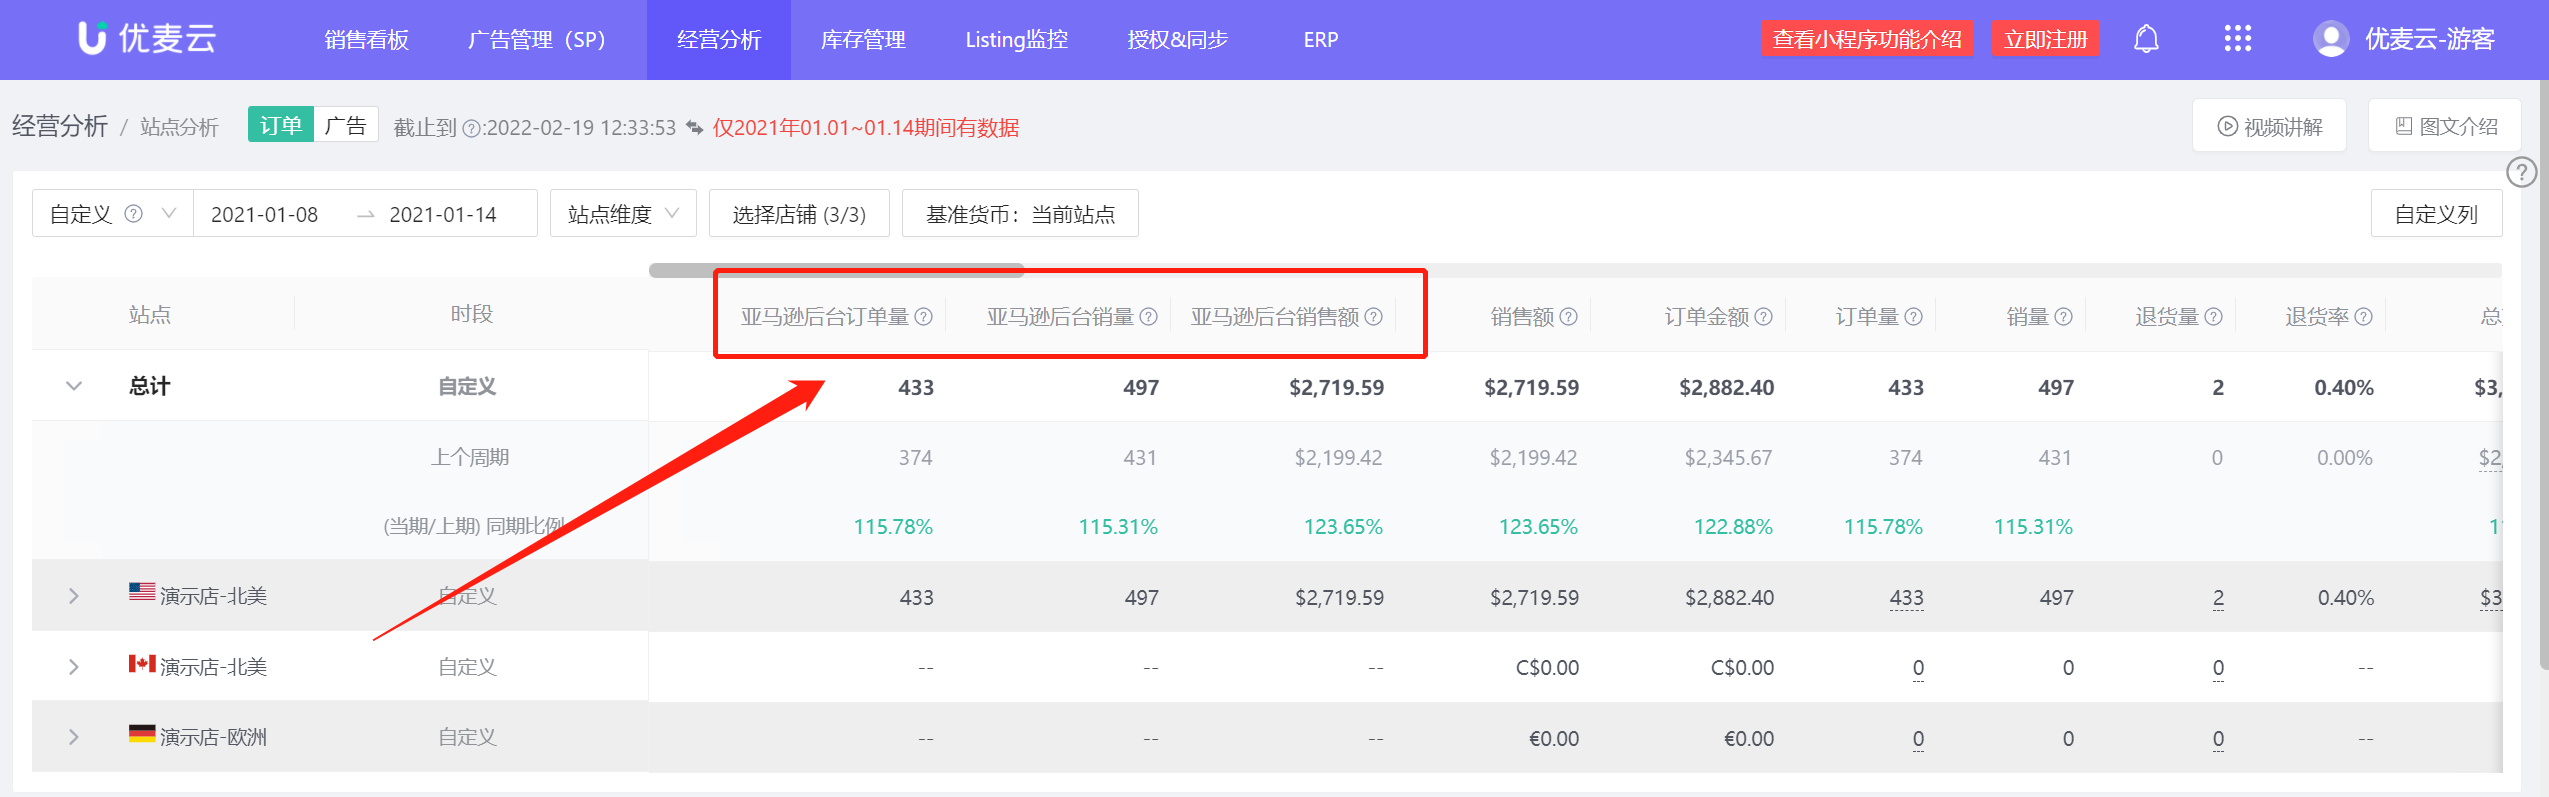
Task: Open 销售看板 in the top navigation
Action: coord(366,40)
